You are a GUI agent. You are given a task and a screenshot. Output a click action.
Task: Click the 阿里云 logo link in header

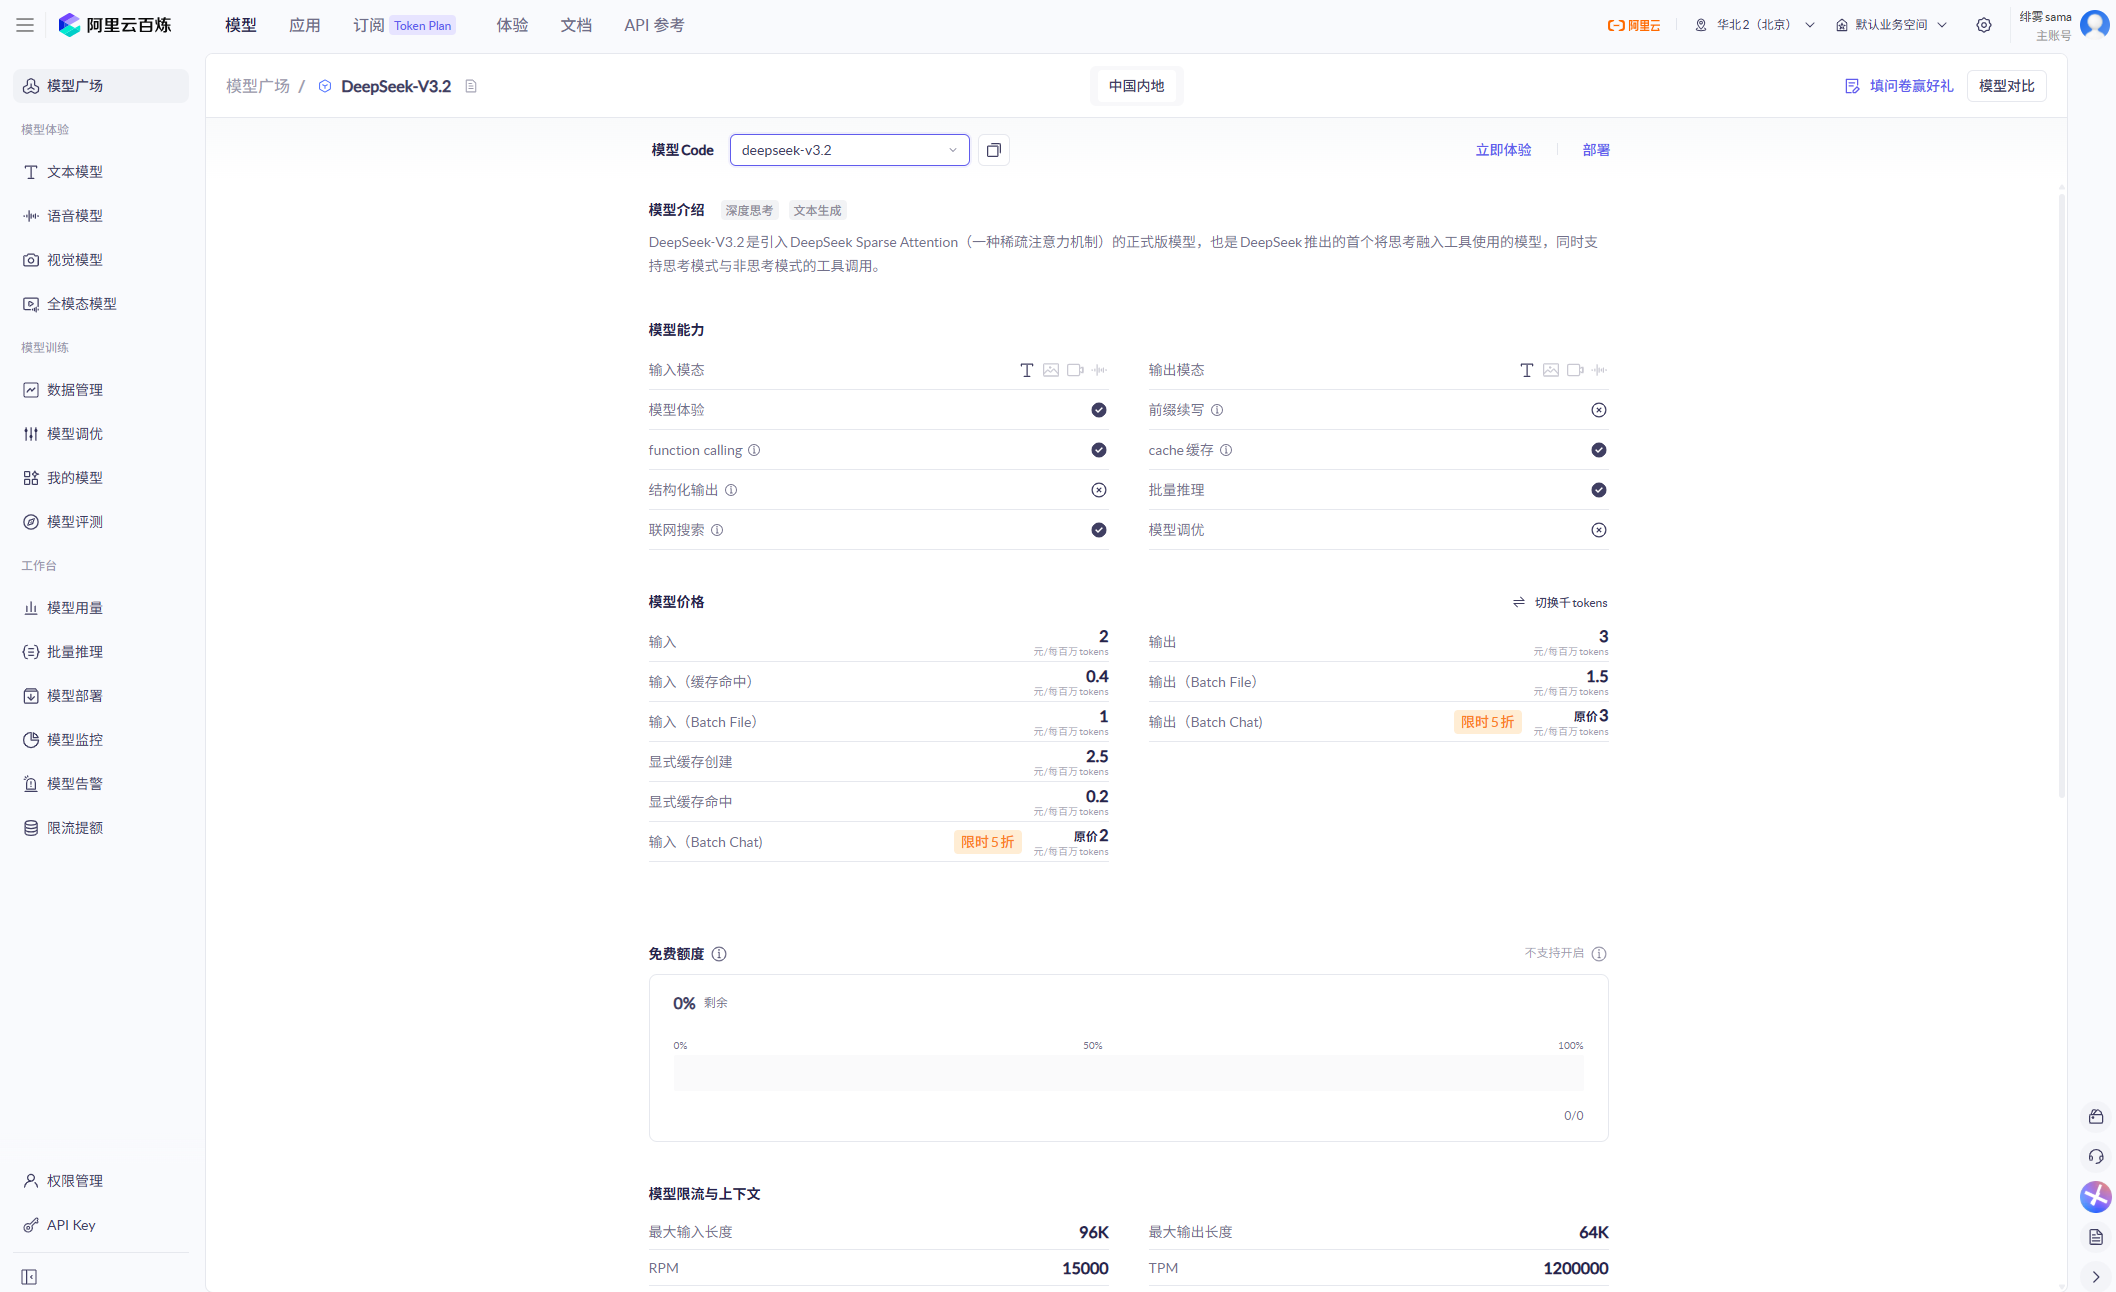point(1634,25)
